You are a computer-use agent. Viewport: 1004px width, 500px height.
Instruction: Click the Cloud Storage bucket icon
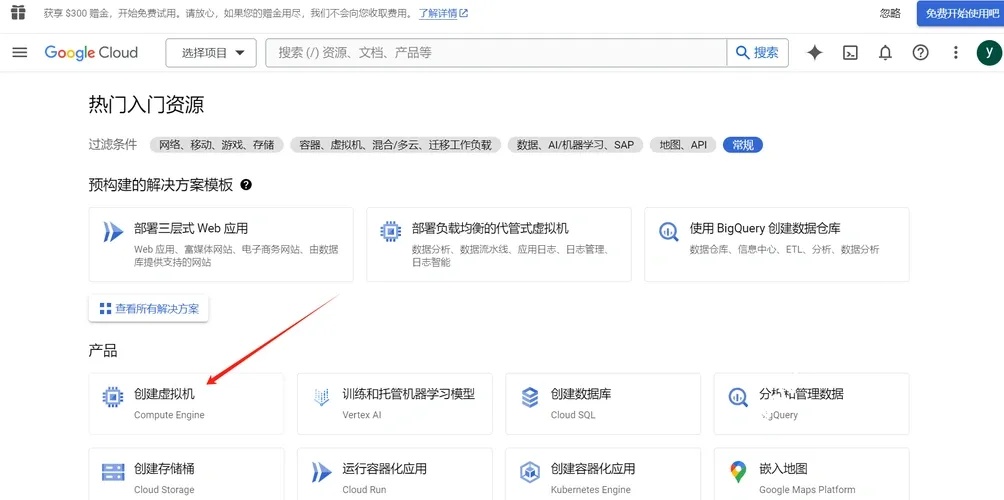point(113,472)
